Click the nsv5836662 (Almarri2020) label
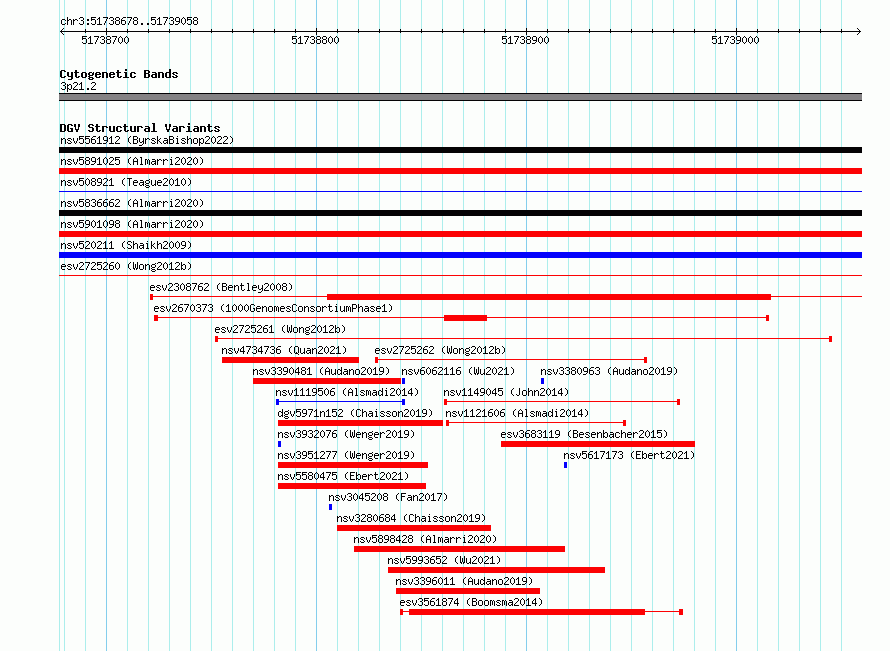 132,203
